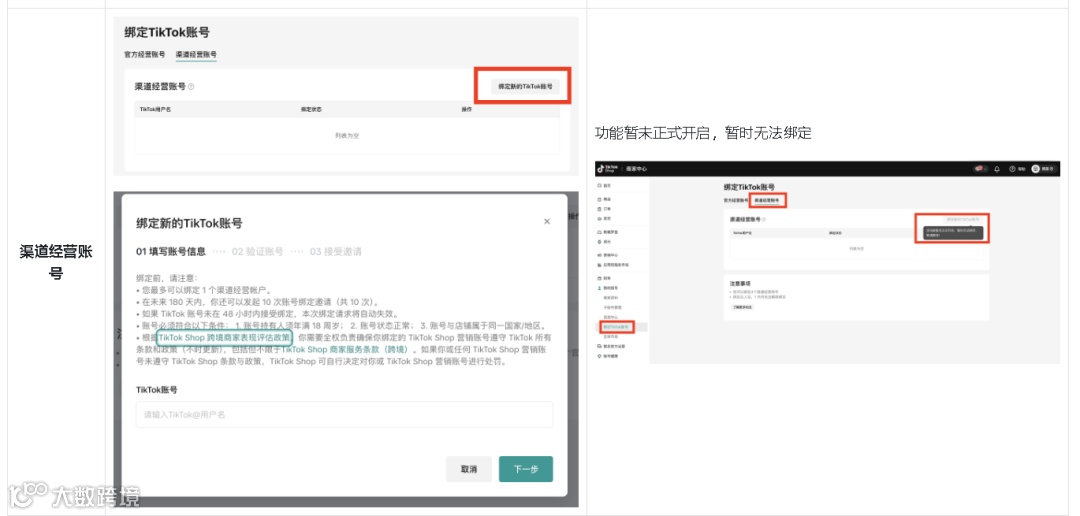
Task: Focus the 请输入TikTok@用户名 input field
Action: (344, 415)
